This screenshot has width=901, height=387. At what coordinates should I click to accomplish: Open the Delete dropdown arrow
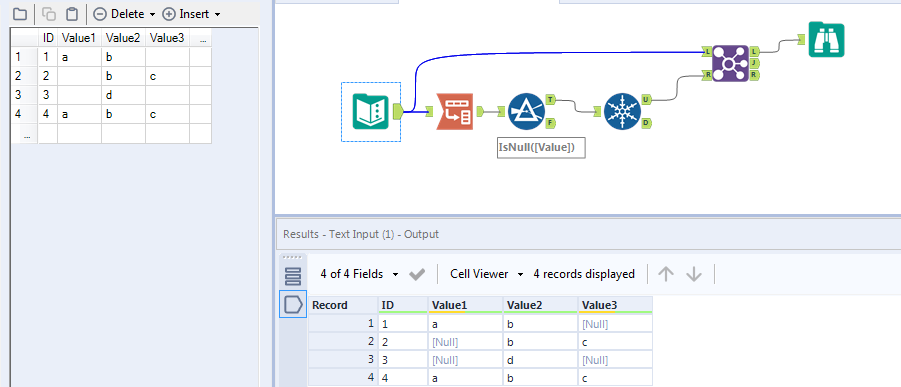[x=152, y=14]
